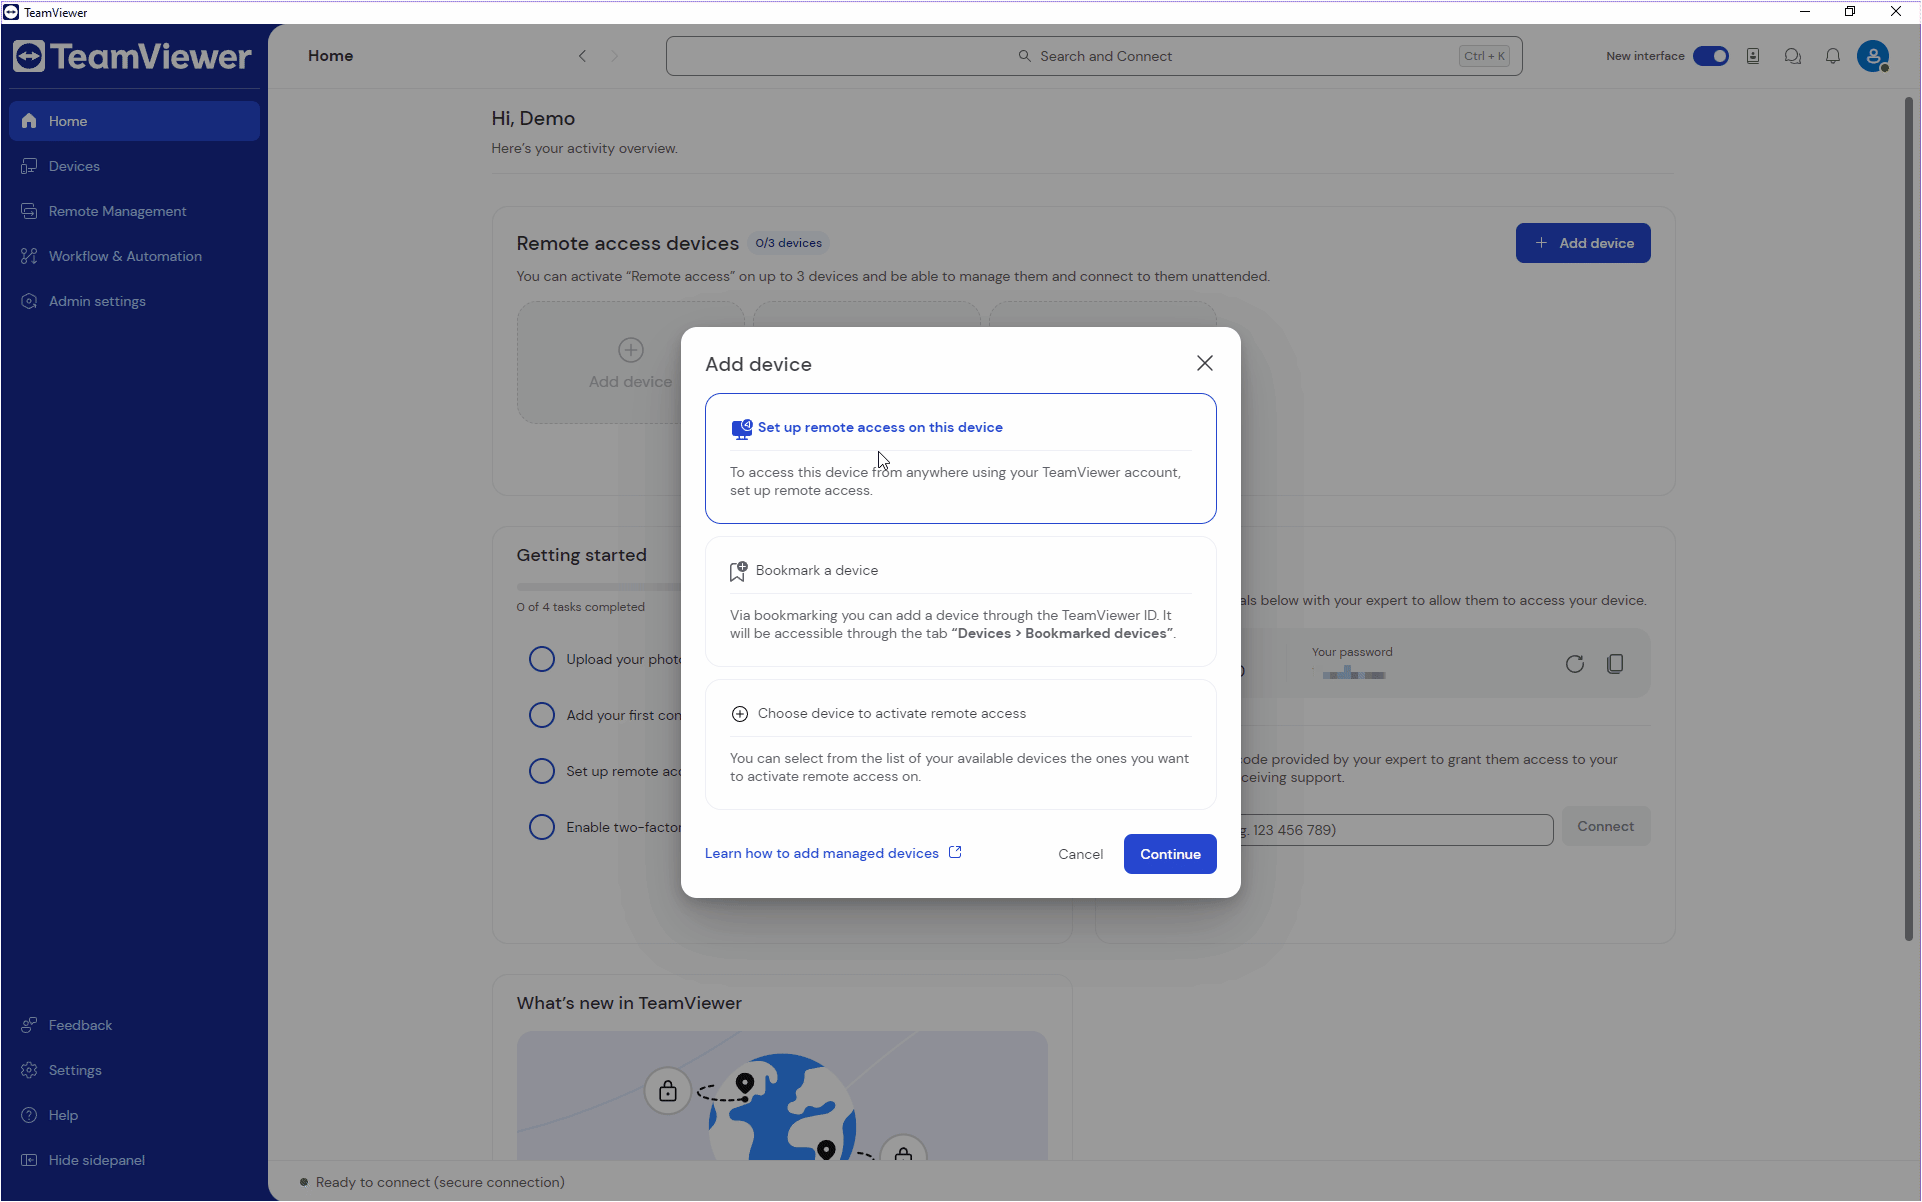Copy password with the clipboard icon

coord(1614,664)
